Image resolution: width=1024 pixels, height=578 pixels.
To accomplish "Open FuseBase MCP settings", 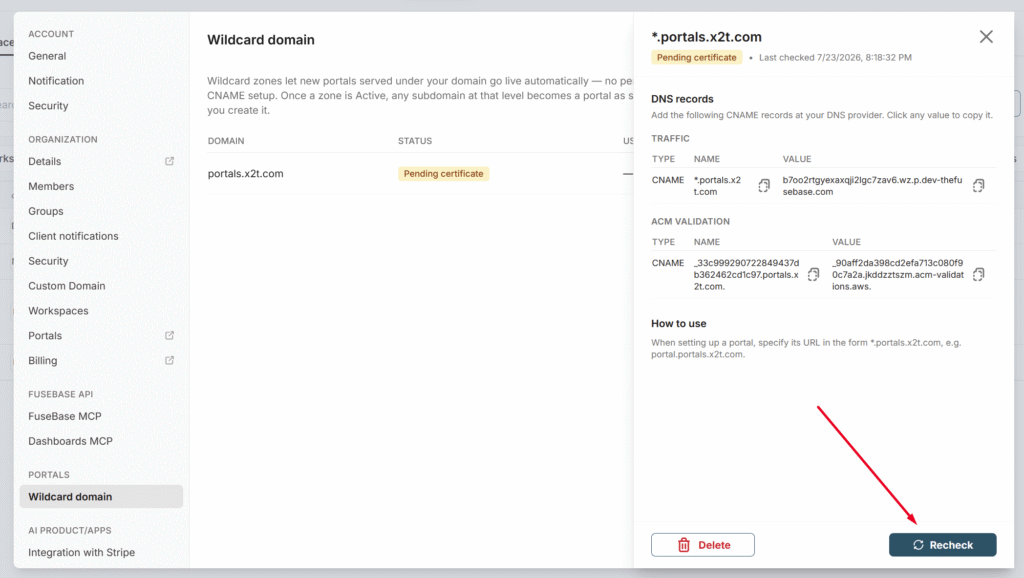I will [x=65, y=416].
